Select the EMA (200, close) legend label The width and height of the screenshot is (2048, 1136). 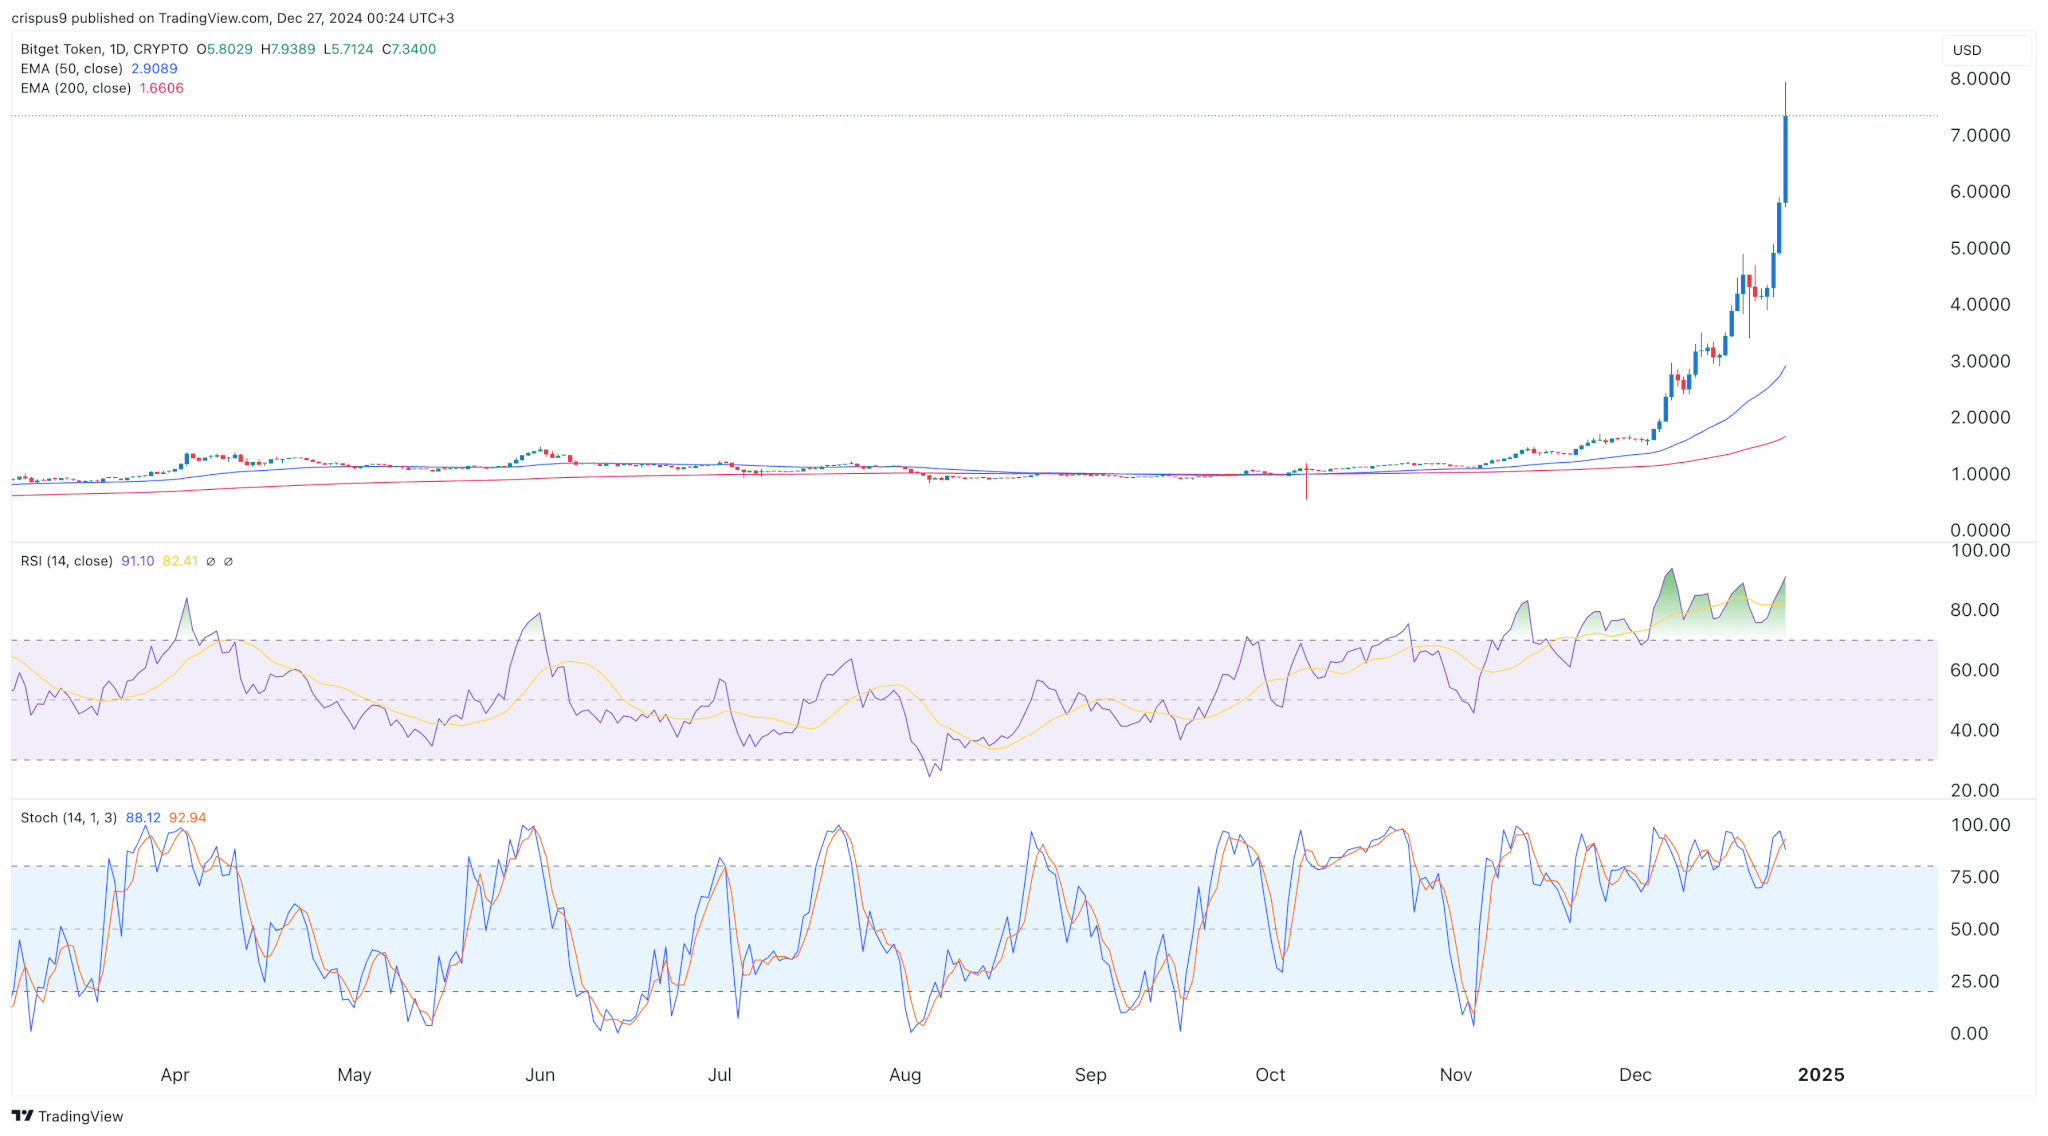pos(75,88)
